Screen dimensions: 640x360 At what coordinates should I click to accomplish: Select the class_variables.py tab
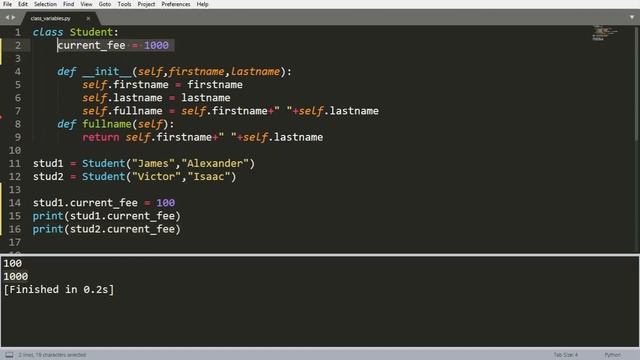(x=51, y=18)
